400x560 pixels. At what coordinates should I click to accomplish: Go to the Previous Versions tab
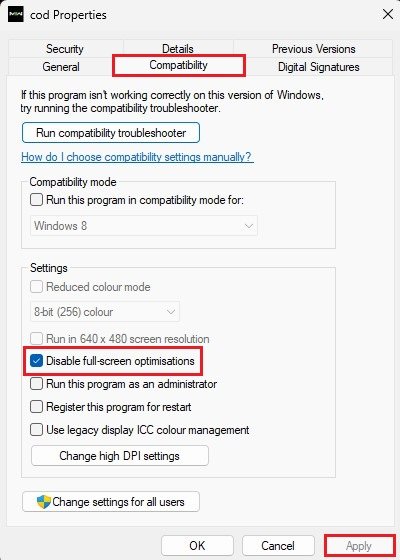pyautogui.click(x=314, y=49)
